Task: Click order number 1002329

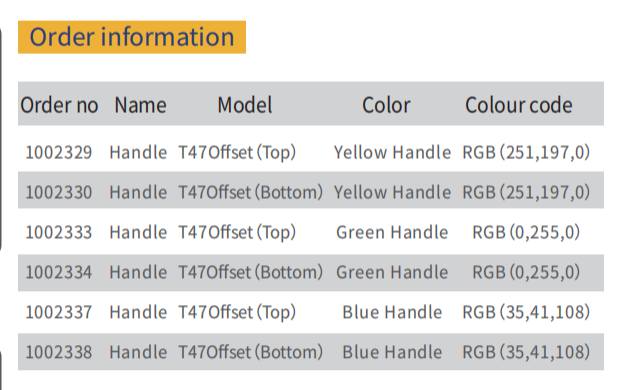Action: [59, 152]
